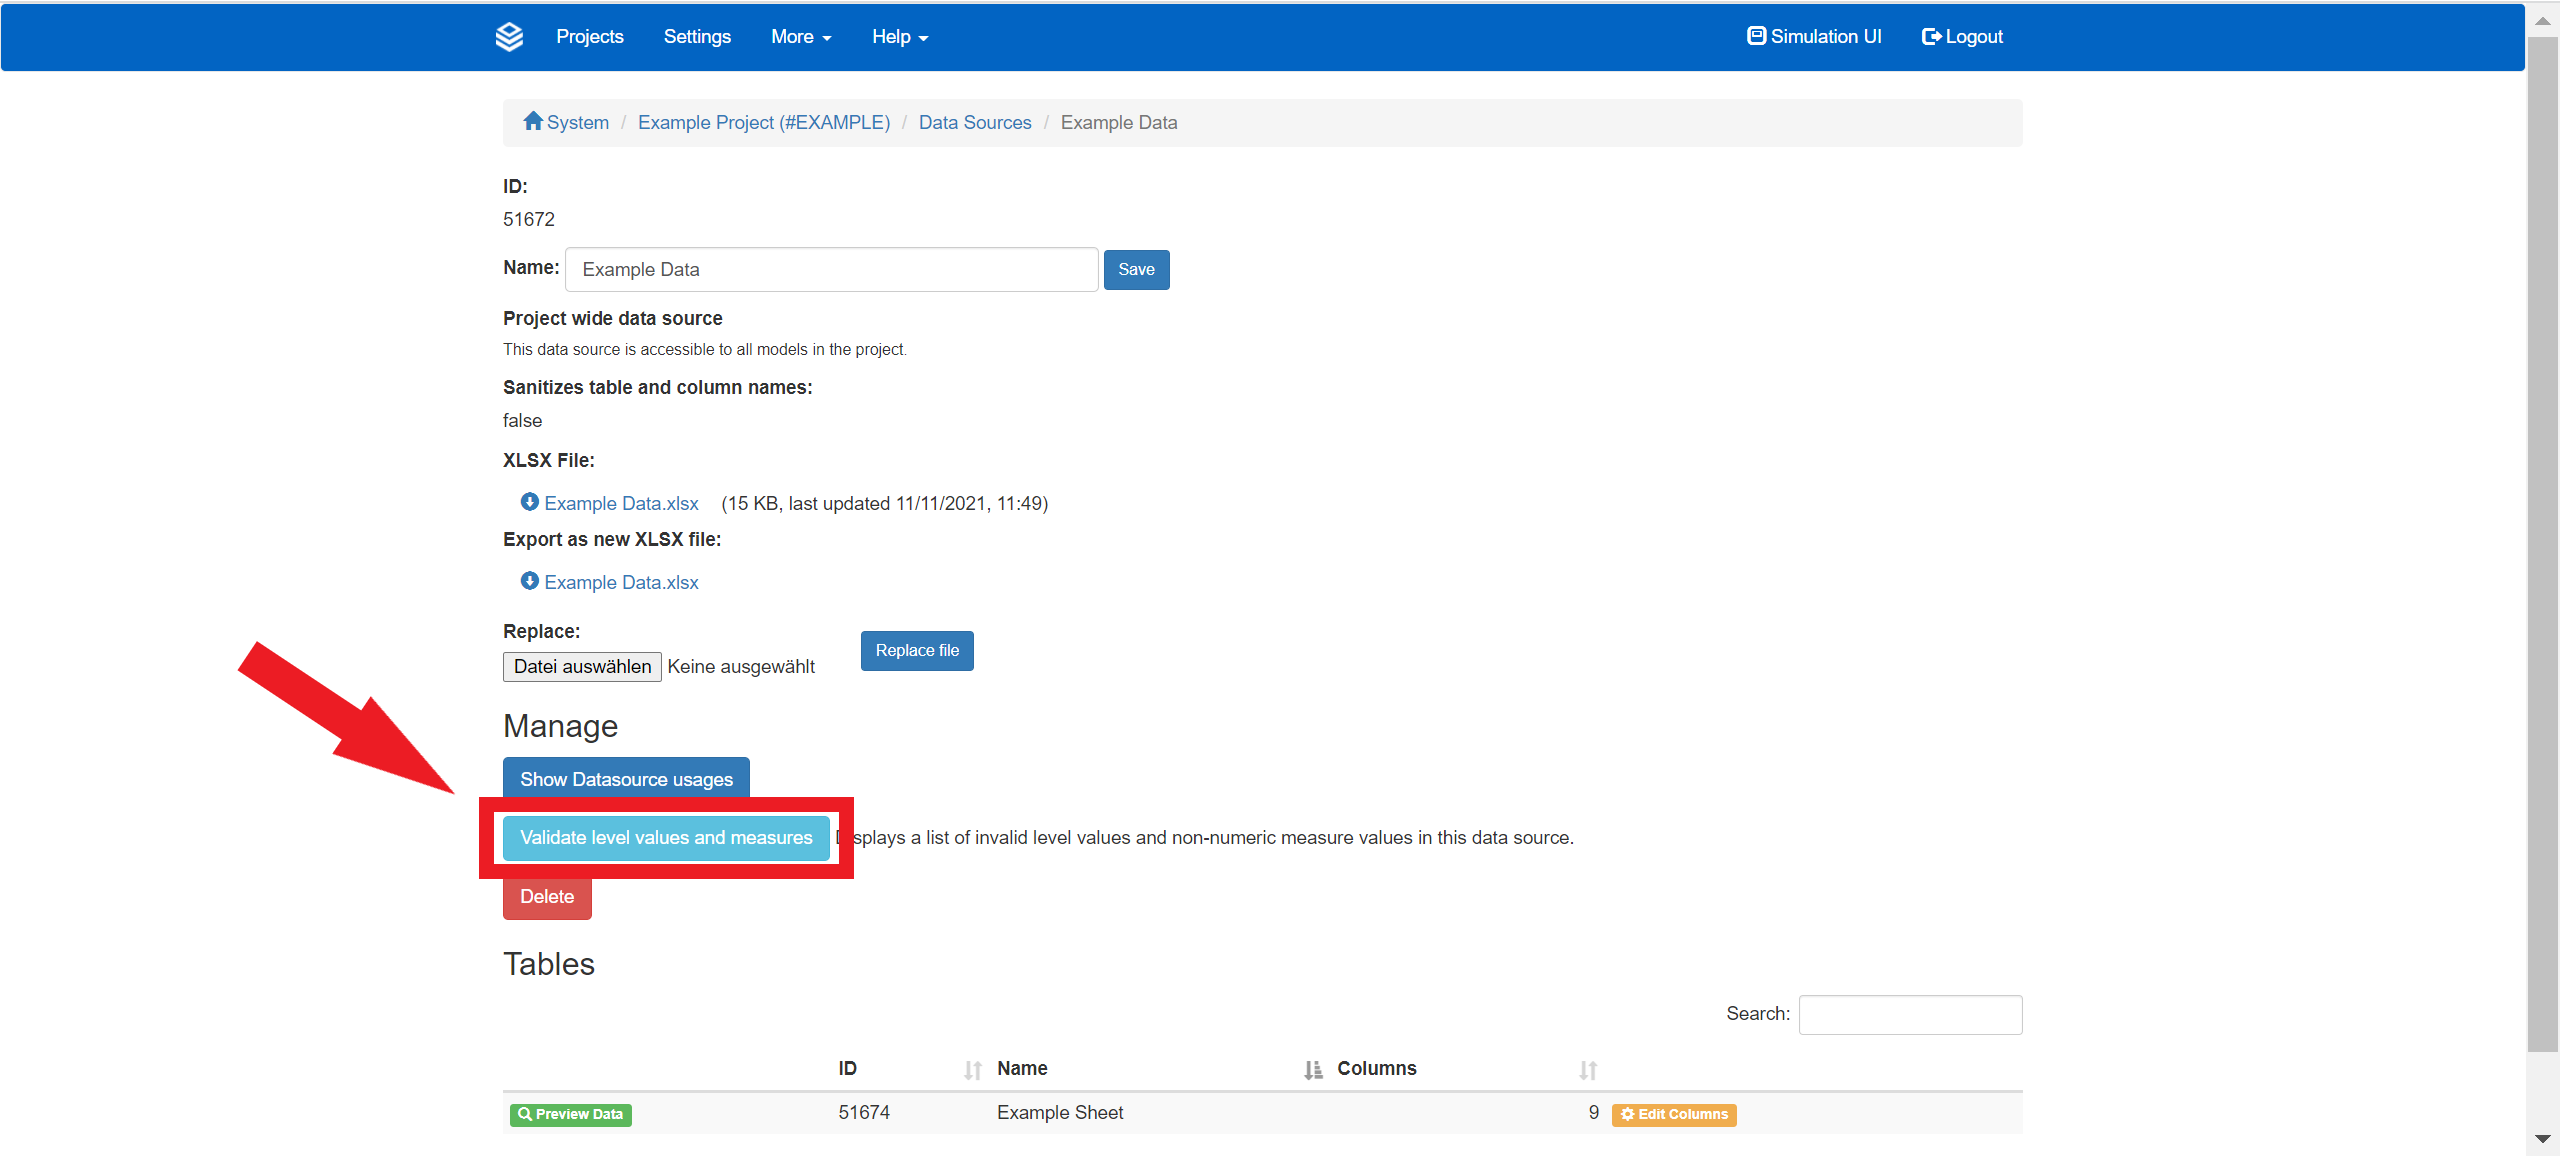Expand the Help dropdown menu
Viewport: 2560px width, 1156px height.
[x=899, y=37]
